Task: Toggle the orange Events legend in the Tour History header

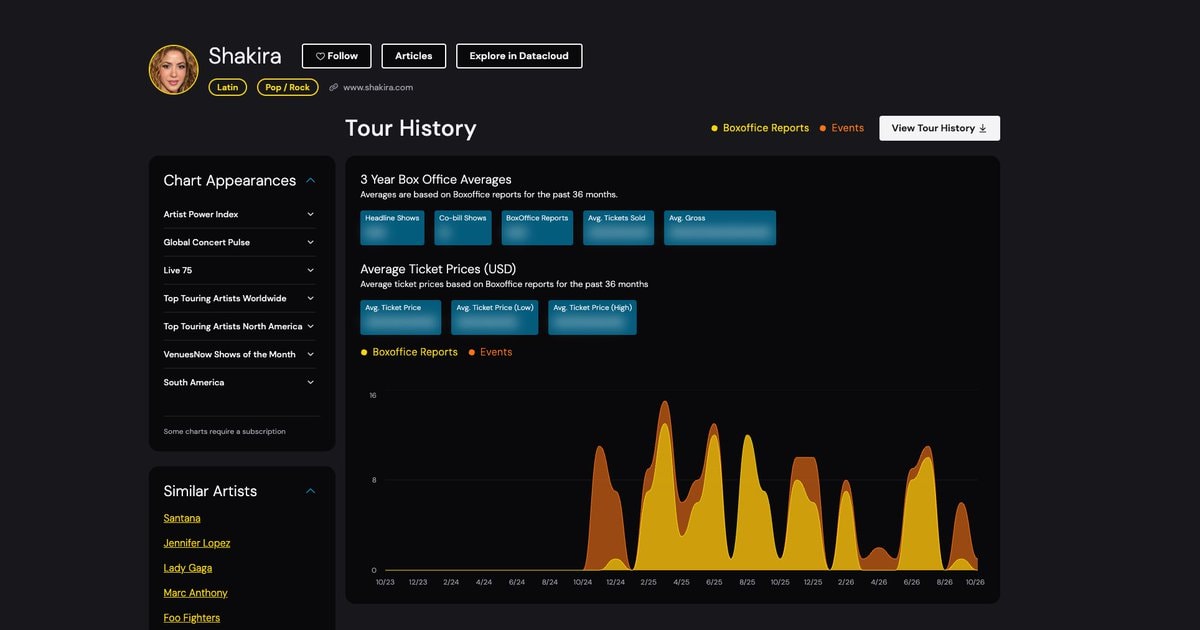Action: 841,128
